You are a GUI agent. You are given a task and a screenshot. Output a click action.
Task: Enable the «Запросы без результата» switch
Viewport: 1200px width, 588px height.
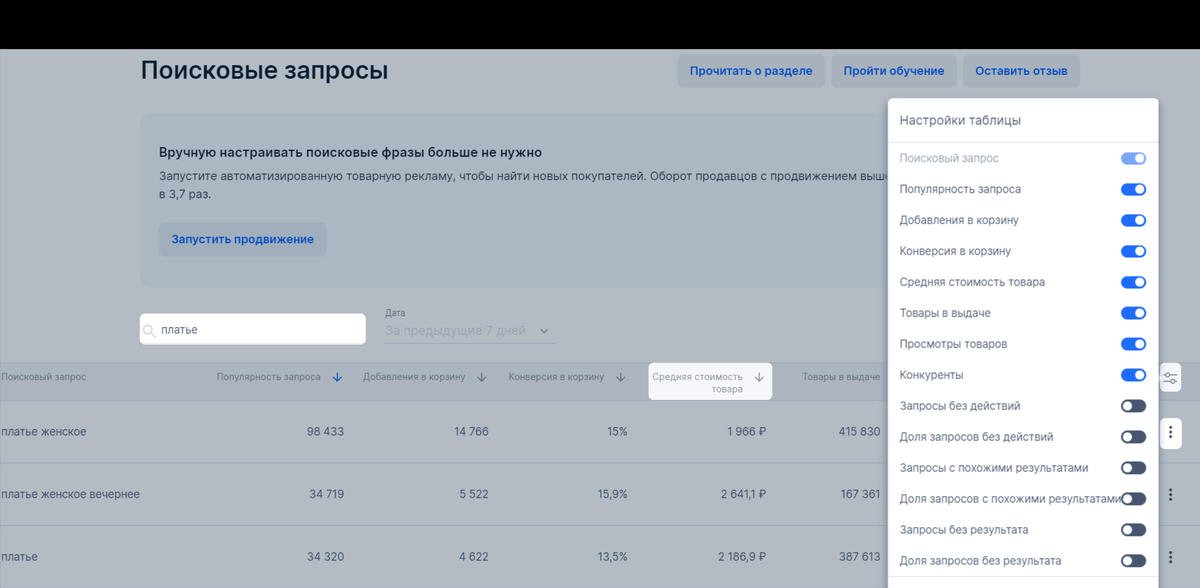coord(1133,529)
